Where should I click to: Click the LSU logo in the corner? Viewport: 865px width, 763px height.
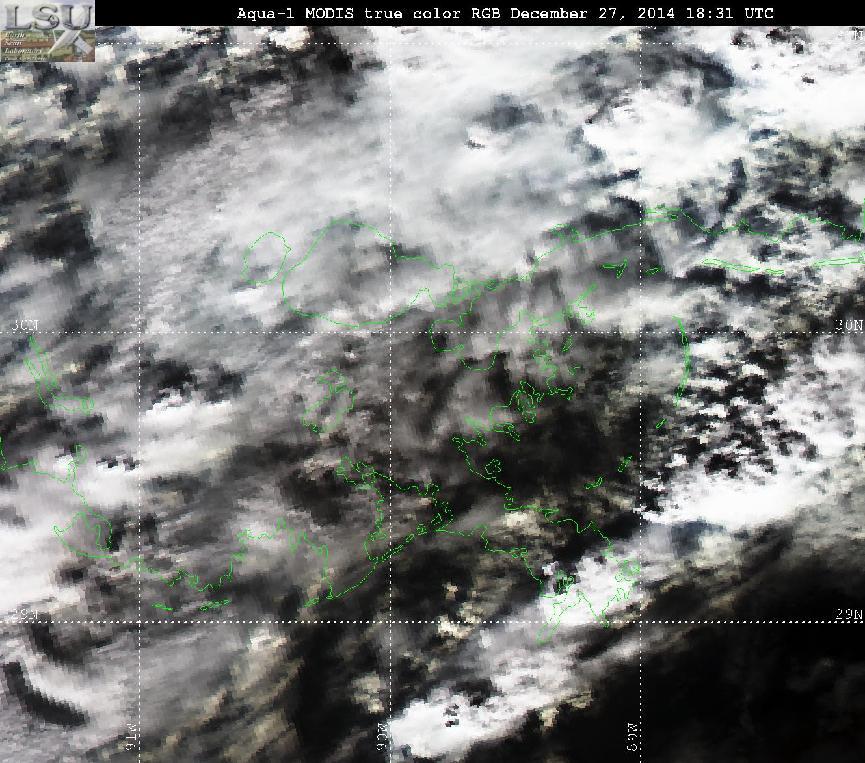tap(47, 31)
